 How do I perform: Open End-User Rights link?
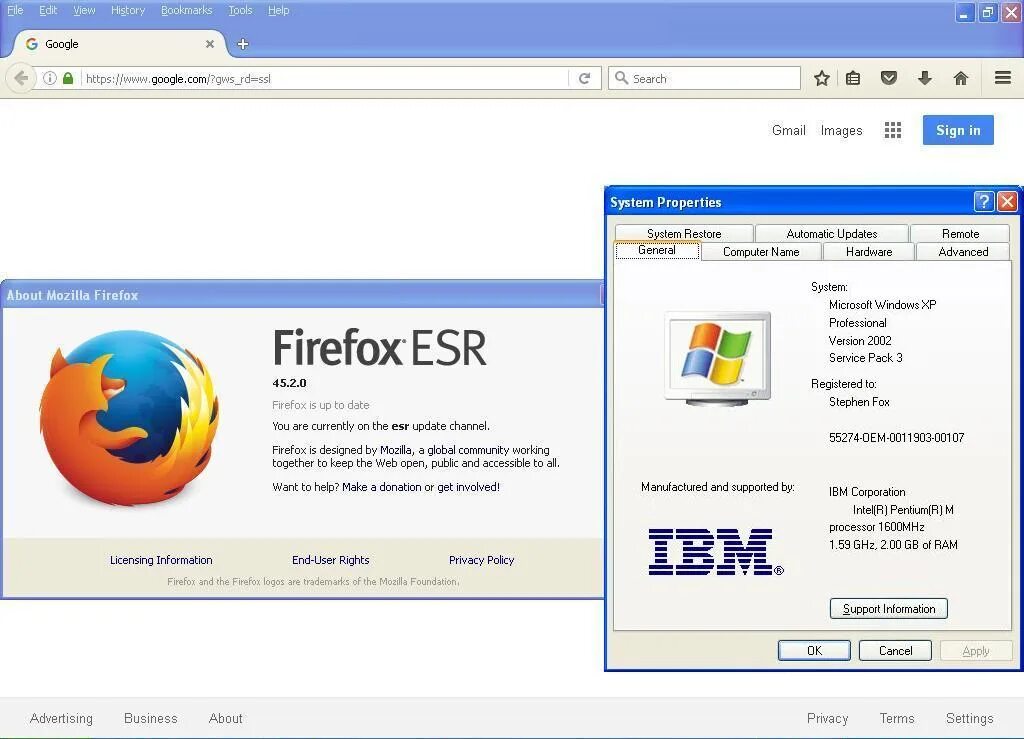tap(330, 560)
